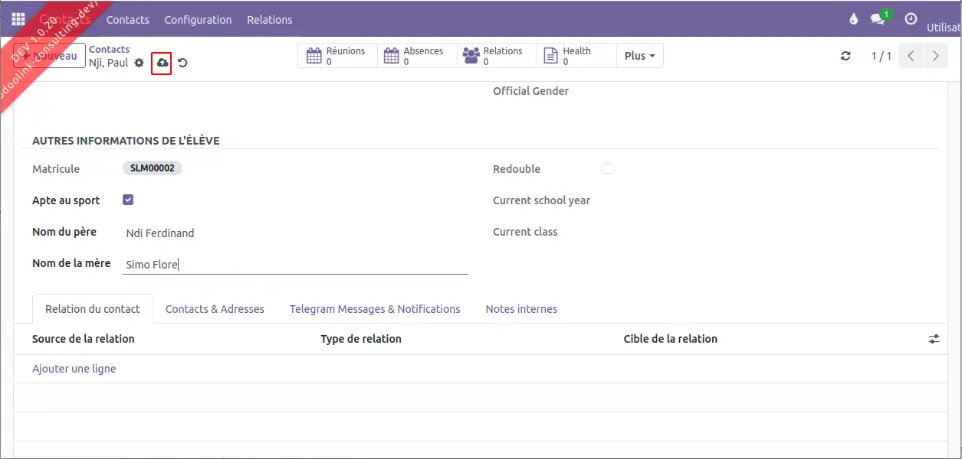Click the cloud save icon
Screen dimensions: 962x459
coord(162,63)
